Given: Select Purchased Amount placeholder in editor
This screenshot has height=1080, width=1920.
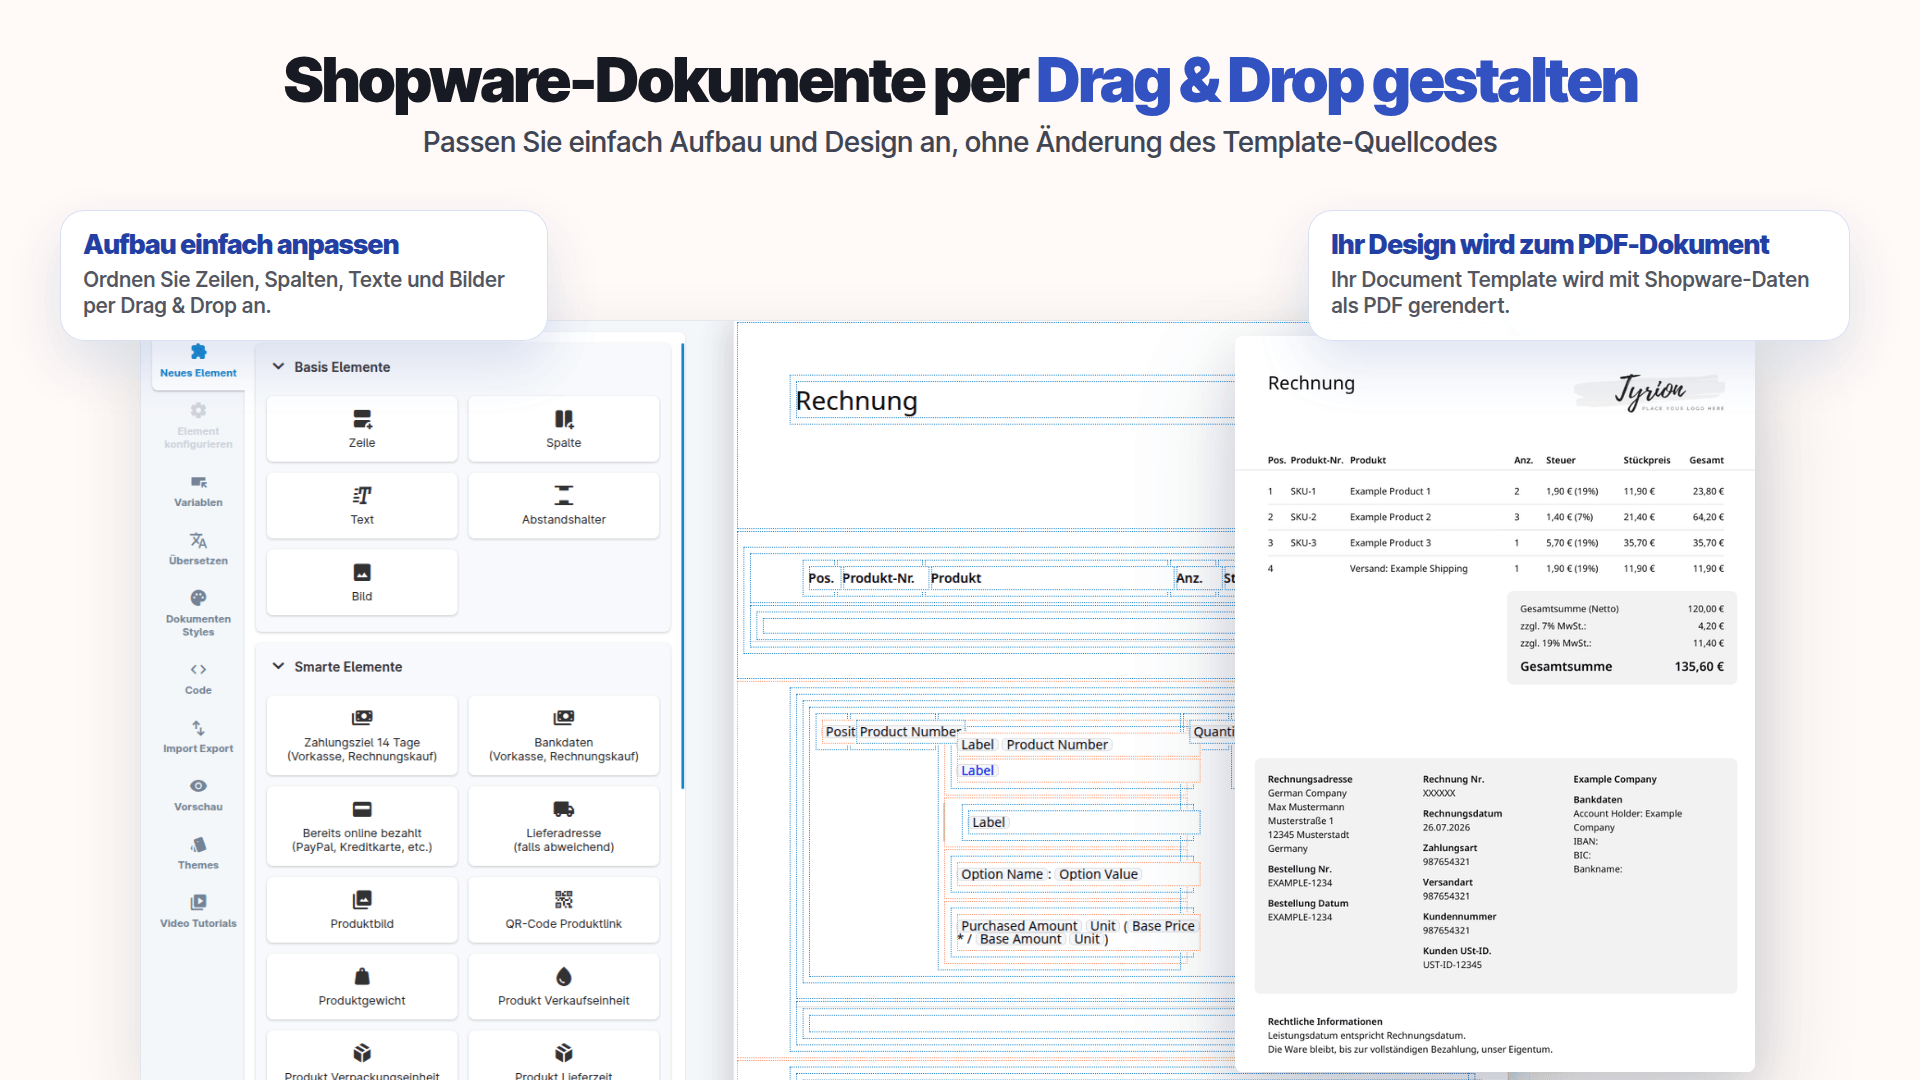Looking at the screenshot, I should coord(1019,926).
